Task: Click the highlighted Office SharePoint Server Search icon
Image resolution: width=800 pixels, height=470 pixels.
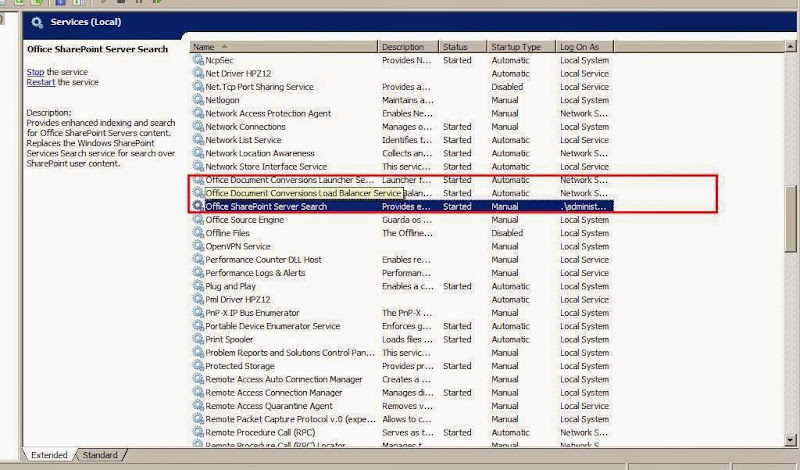Action: (197, 206)
